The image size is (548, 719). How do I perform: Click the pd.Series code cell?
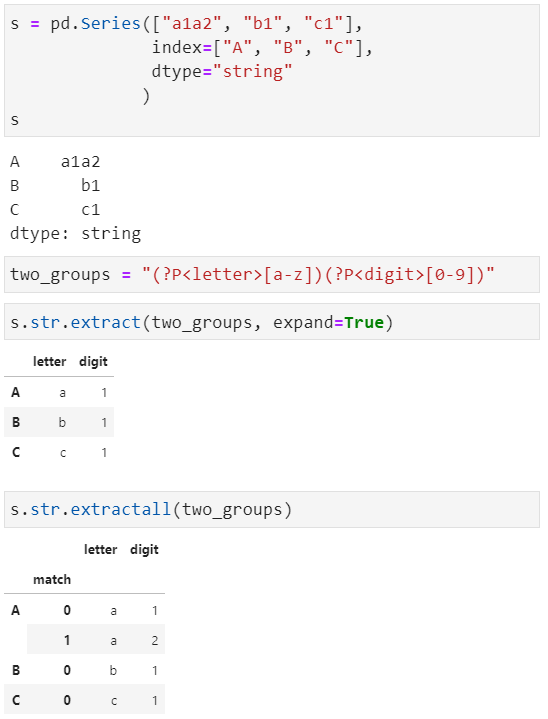(x=272, y=71)
